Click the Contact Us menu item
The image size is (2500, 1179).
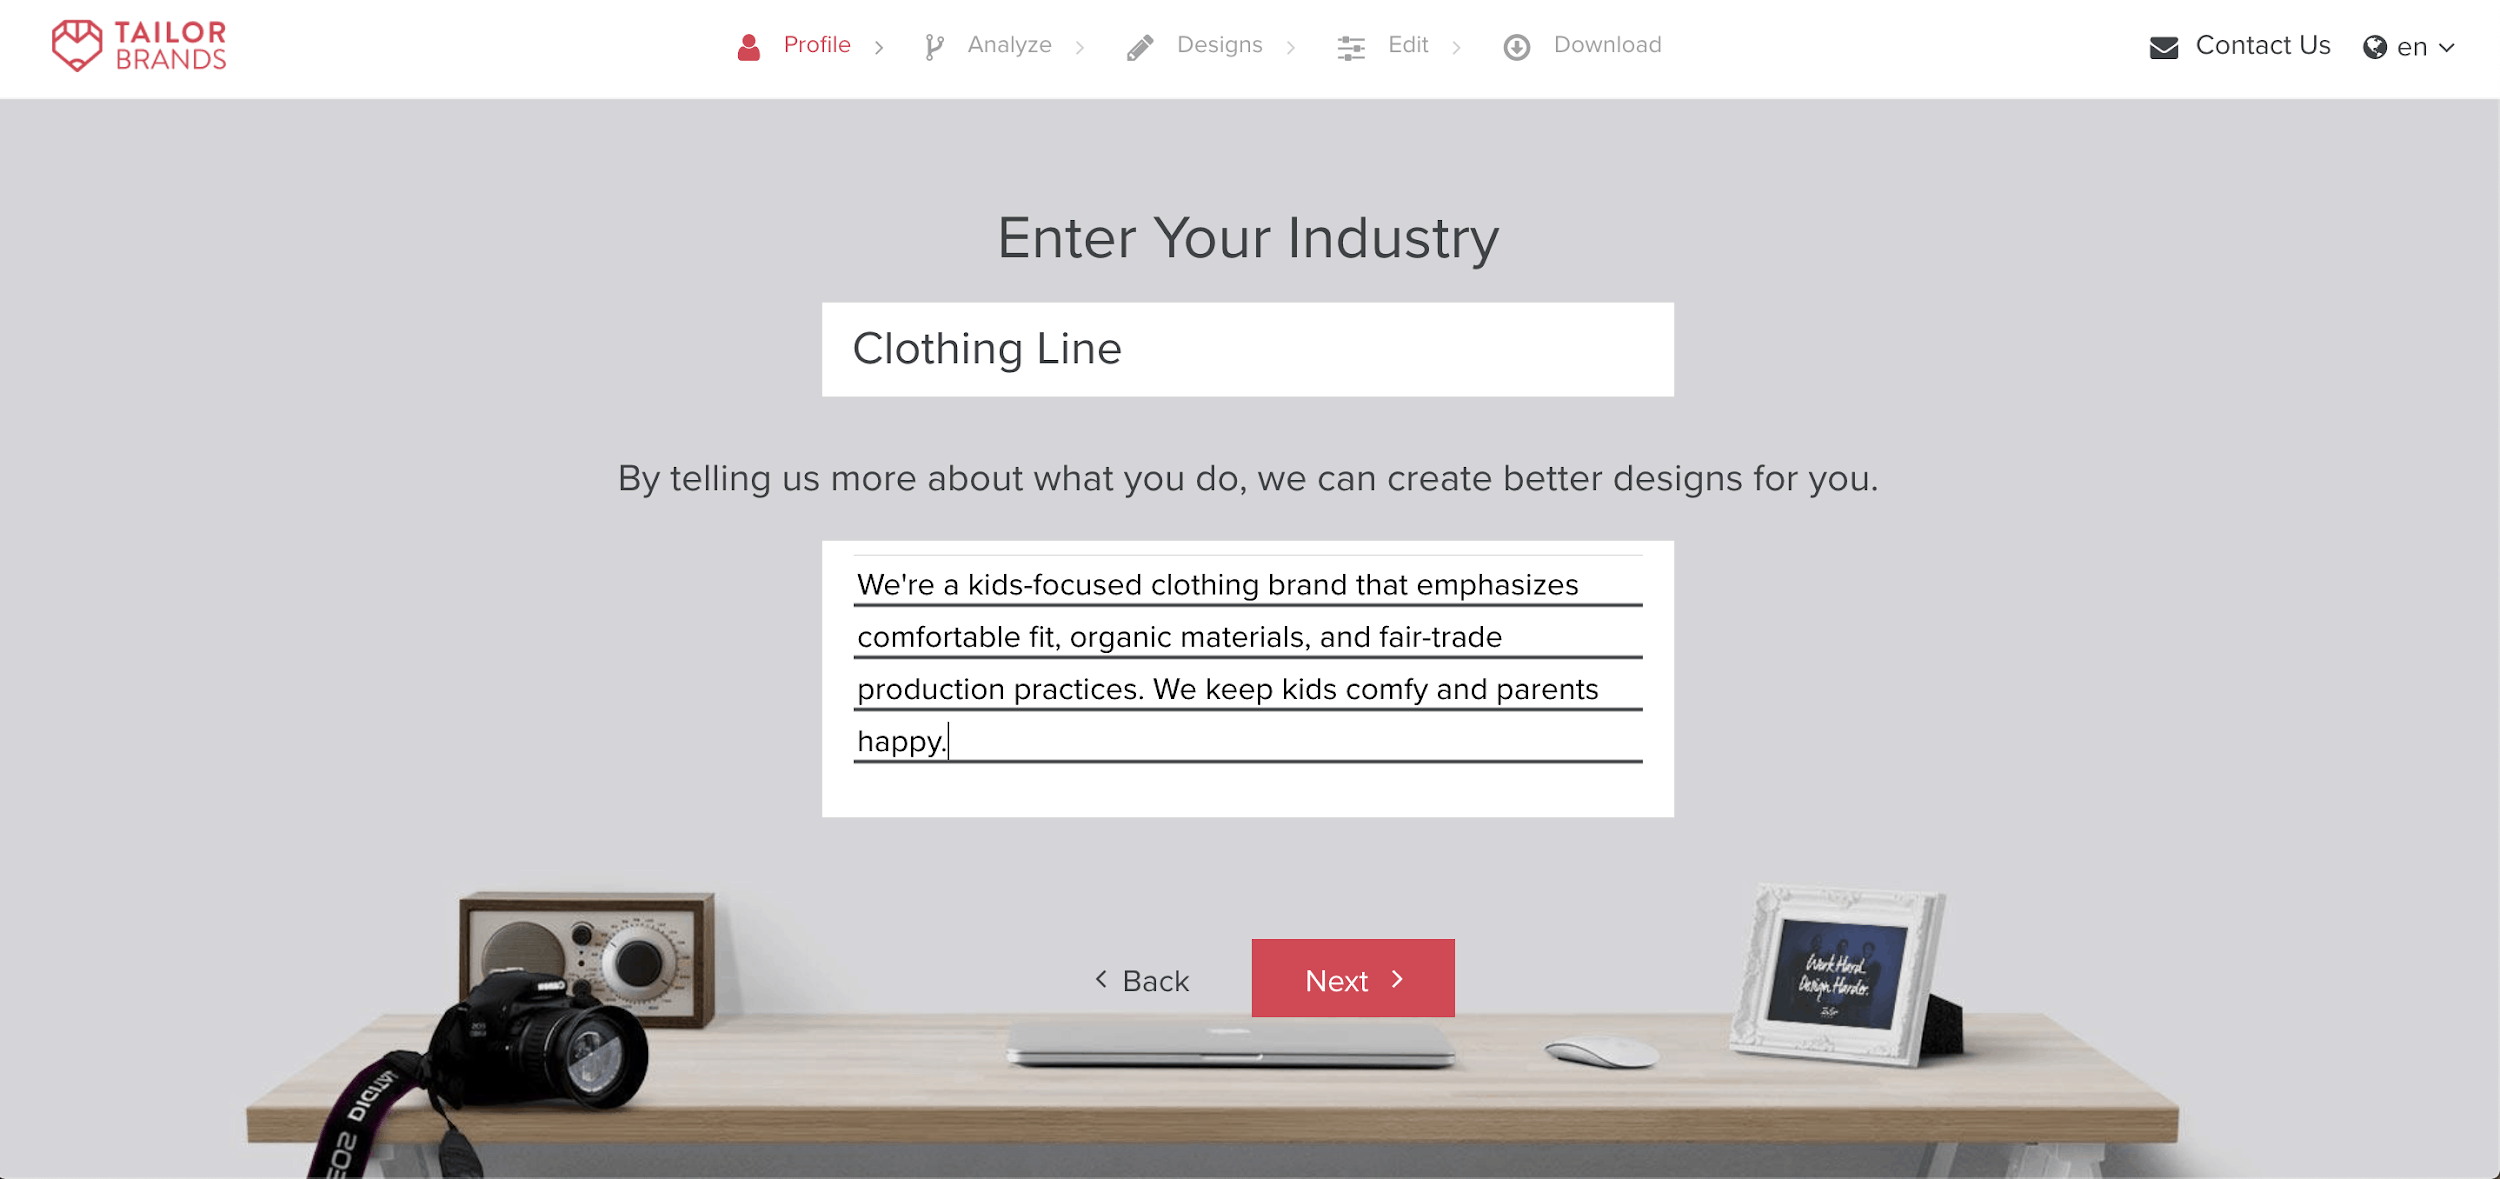click(2240, 45)
